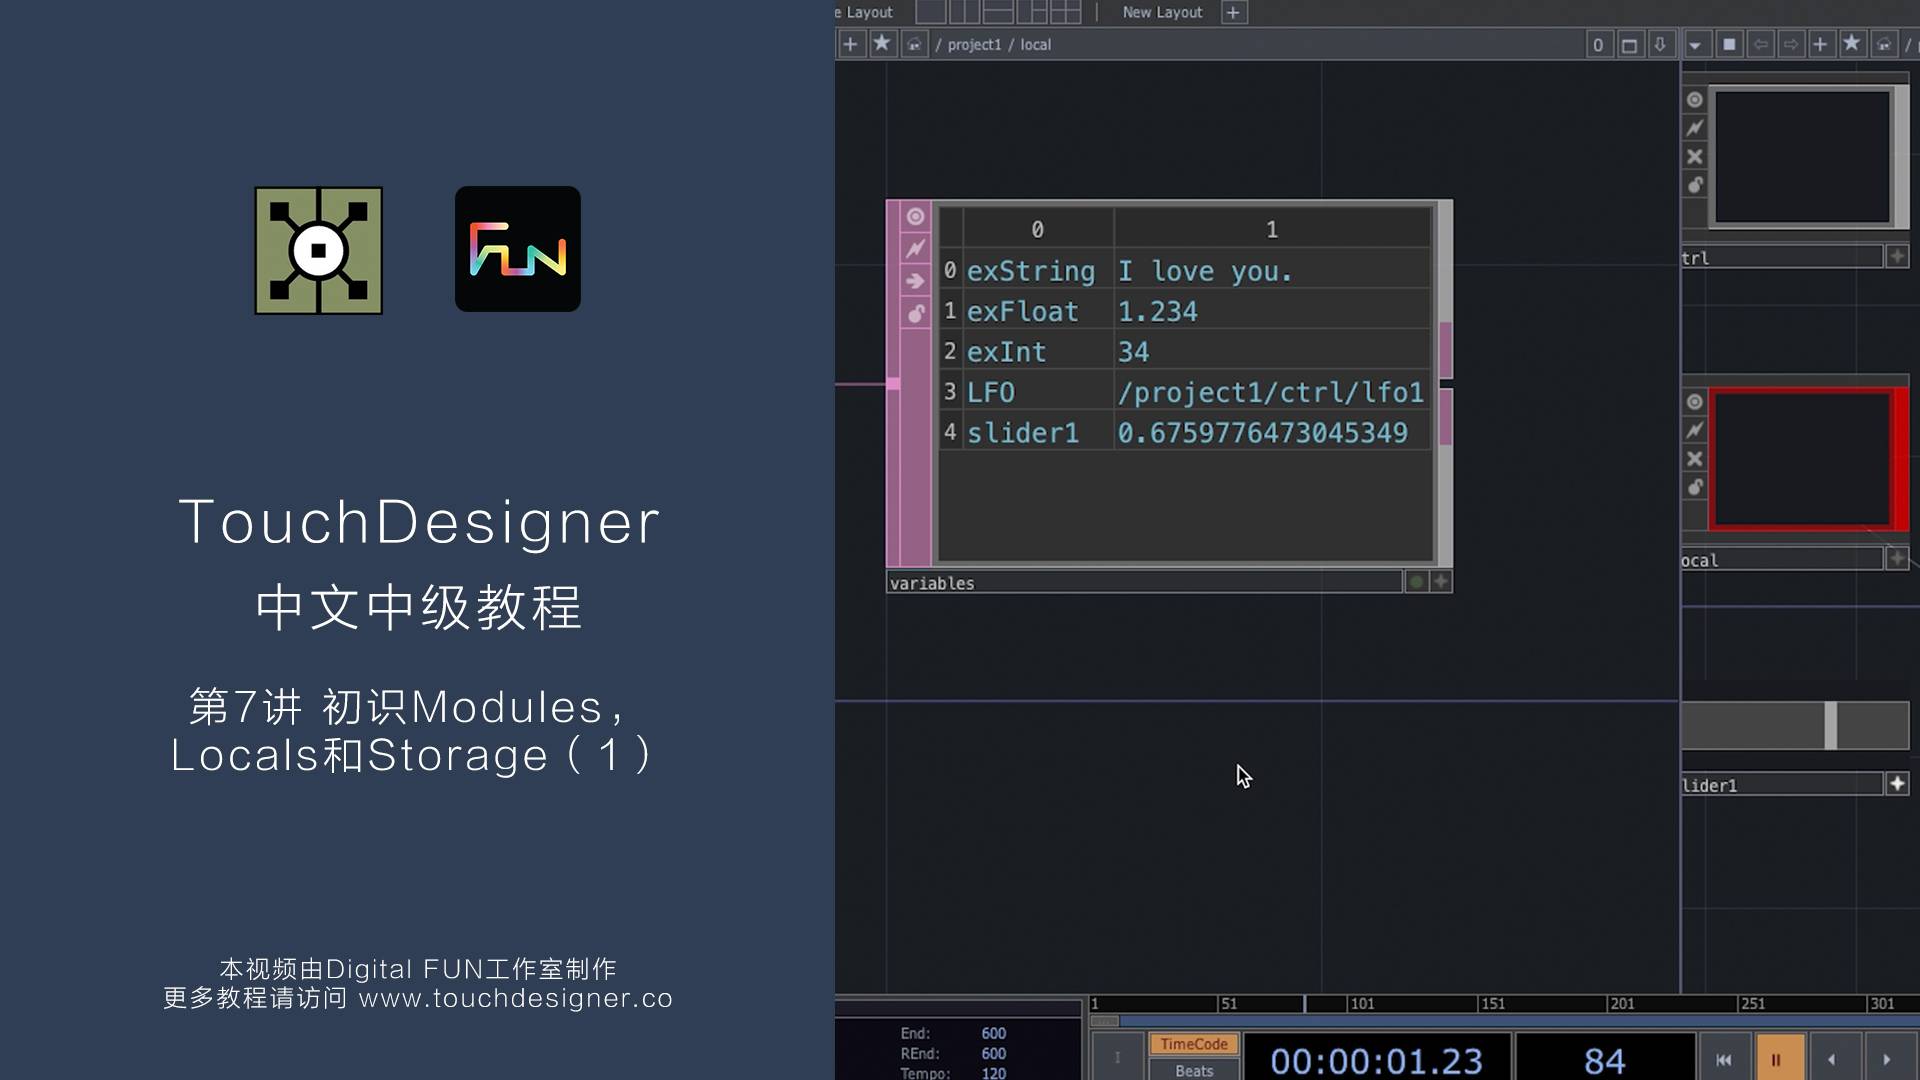Screen dimensions: 1920x1080
Task: Toggle the green viewer-active dot on variables node
Action: (1416, 582)
